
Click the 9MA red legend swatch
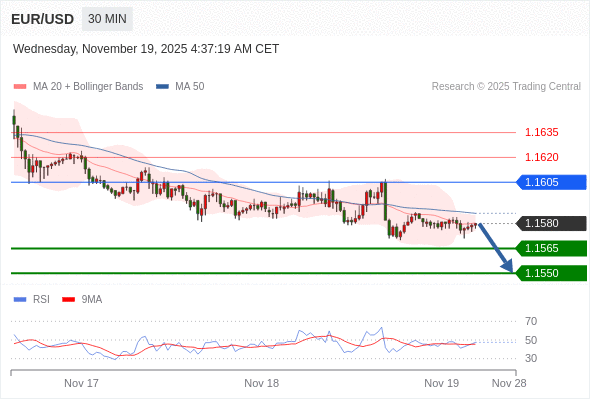pos(68,300)
